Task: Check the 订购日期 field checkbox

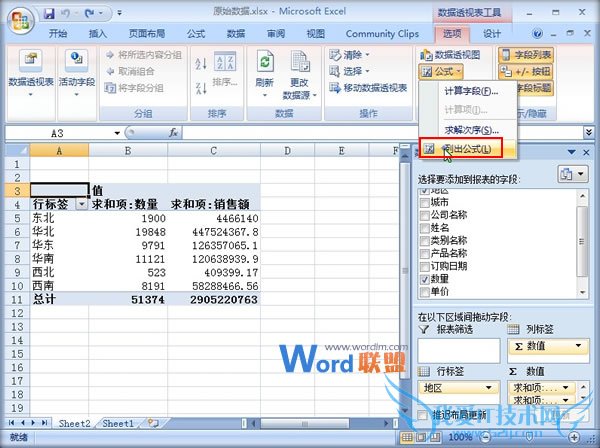Action: pyautogui.click(x=424, y=266)
